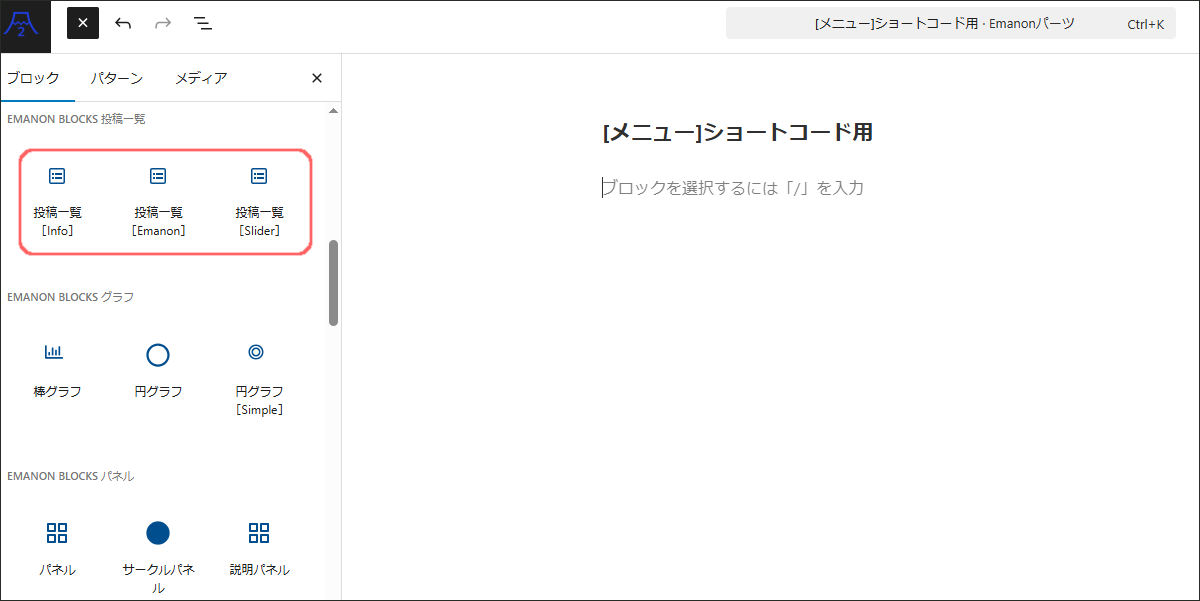
Task: Open the command palette title bar
Action: (x=944, y=23)
